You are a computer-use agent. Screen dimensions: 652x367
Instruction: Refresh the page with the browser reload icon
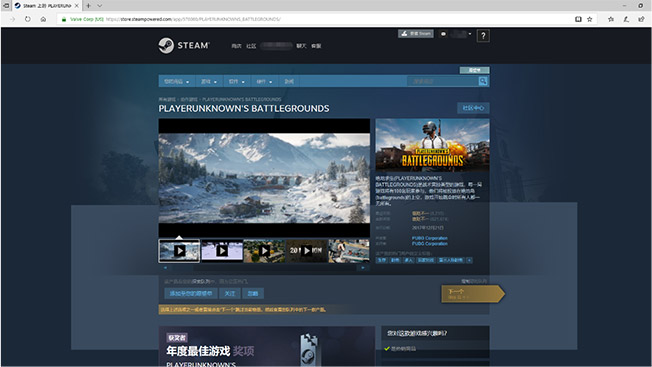pyautogui.click(x=27, y=19)
